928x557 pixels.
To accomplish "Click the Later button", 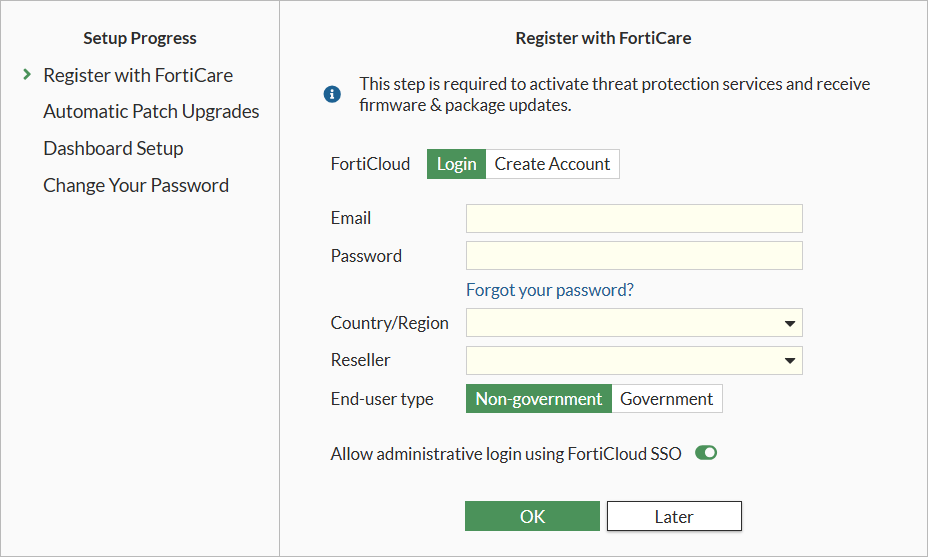I will (674, 516).
